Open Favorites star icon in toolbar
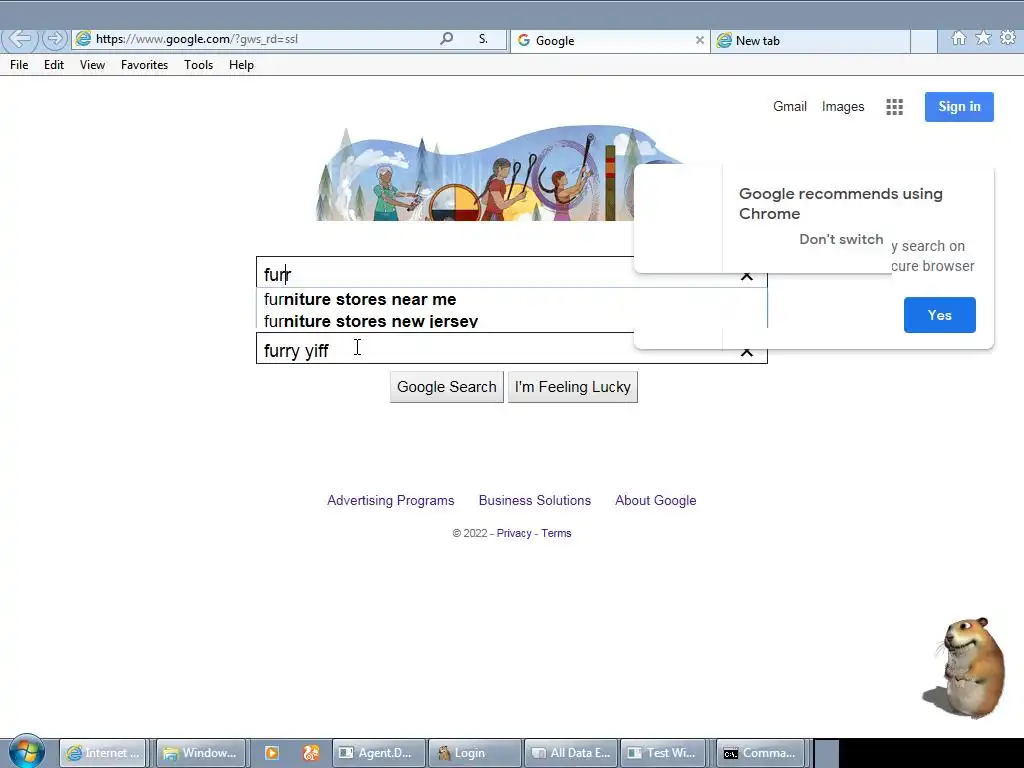 coord(983,38)
